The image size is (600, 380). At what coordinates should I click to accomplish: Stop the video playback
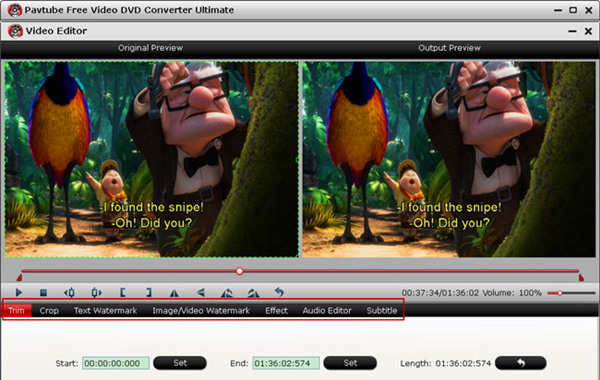(x=43, y=293)
